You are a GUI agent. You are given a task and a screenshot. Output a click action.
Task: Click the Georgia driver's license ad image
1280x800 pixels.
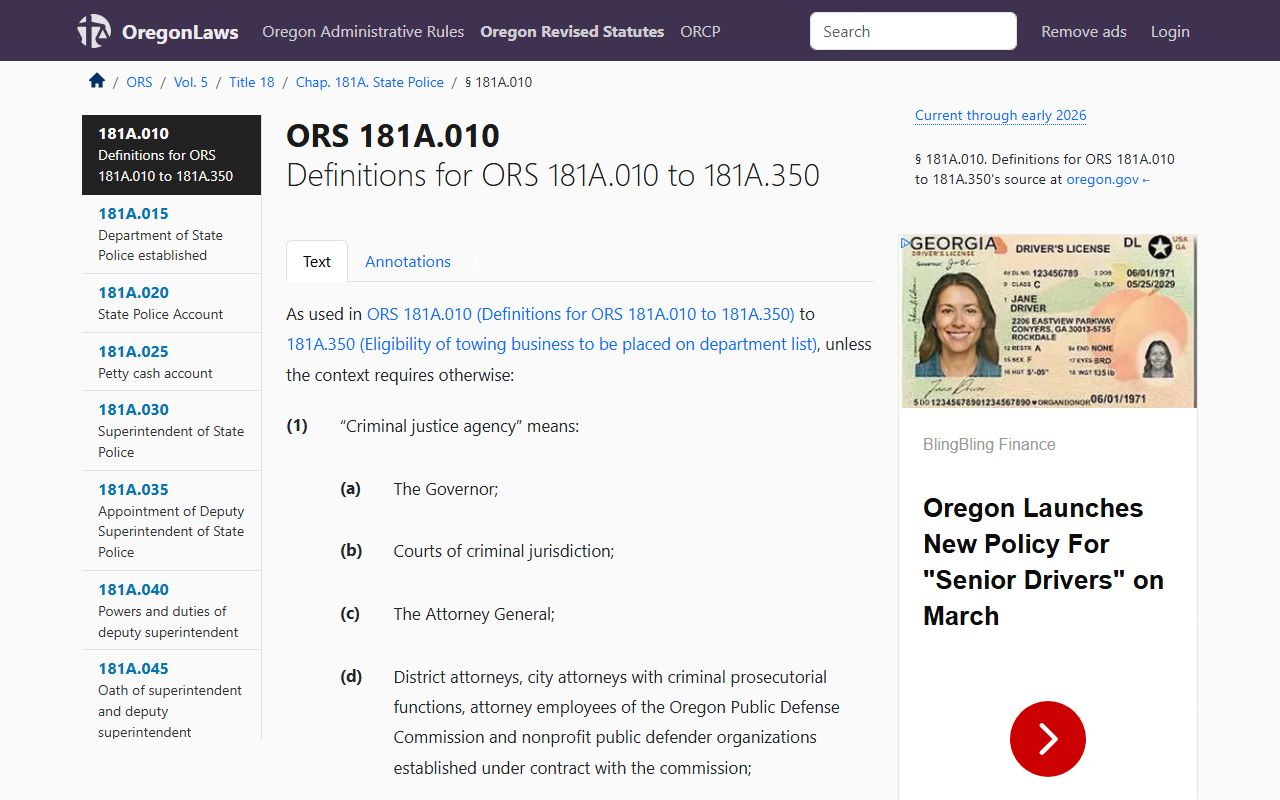click(x=1048, y=321)
